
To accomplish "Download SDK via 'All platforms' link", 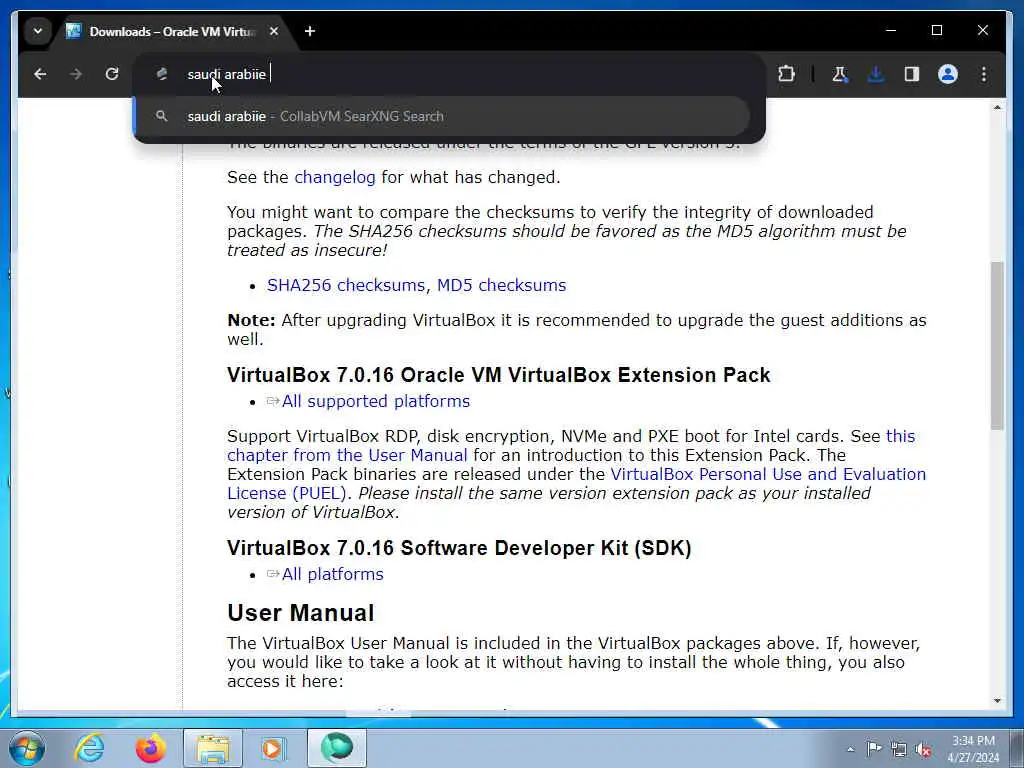I will 332,574.
